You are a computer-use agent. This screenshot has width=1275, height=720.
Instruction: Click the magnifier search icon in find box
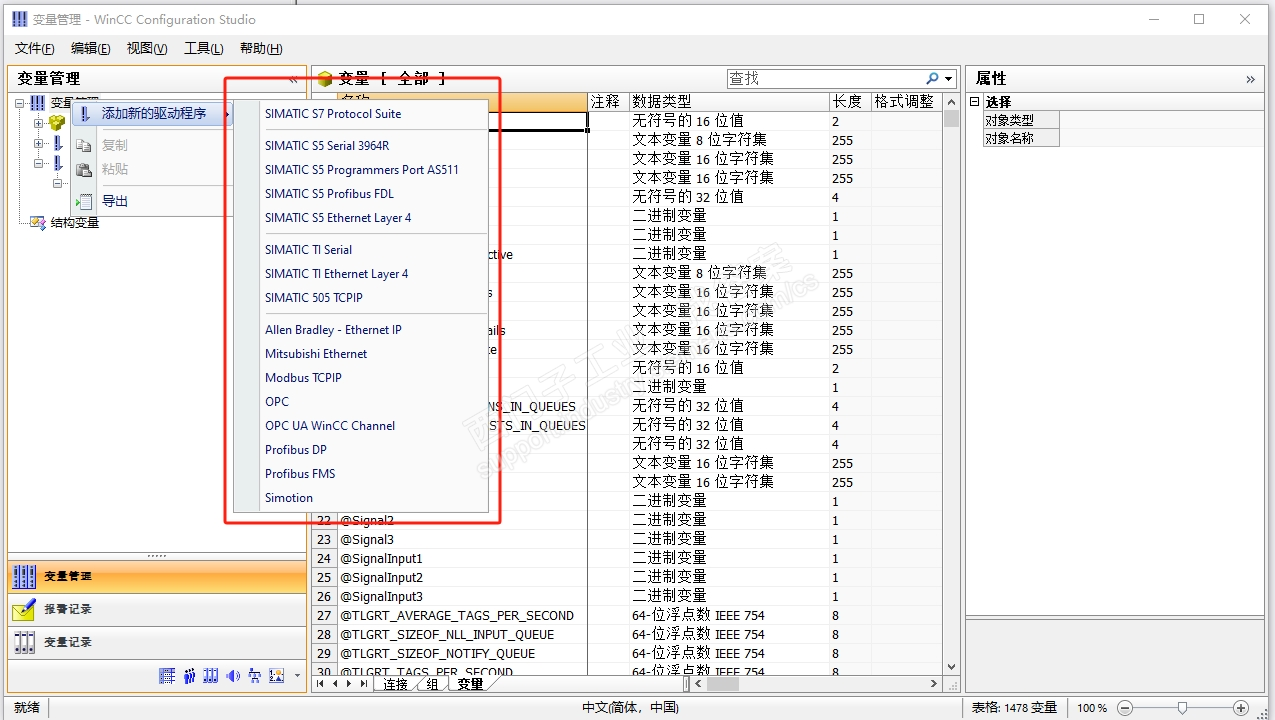(932, 78)
